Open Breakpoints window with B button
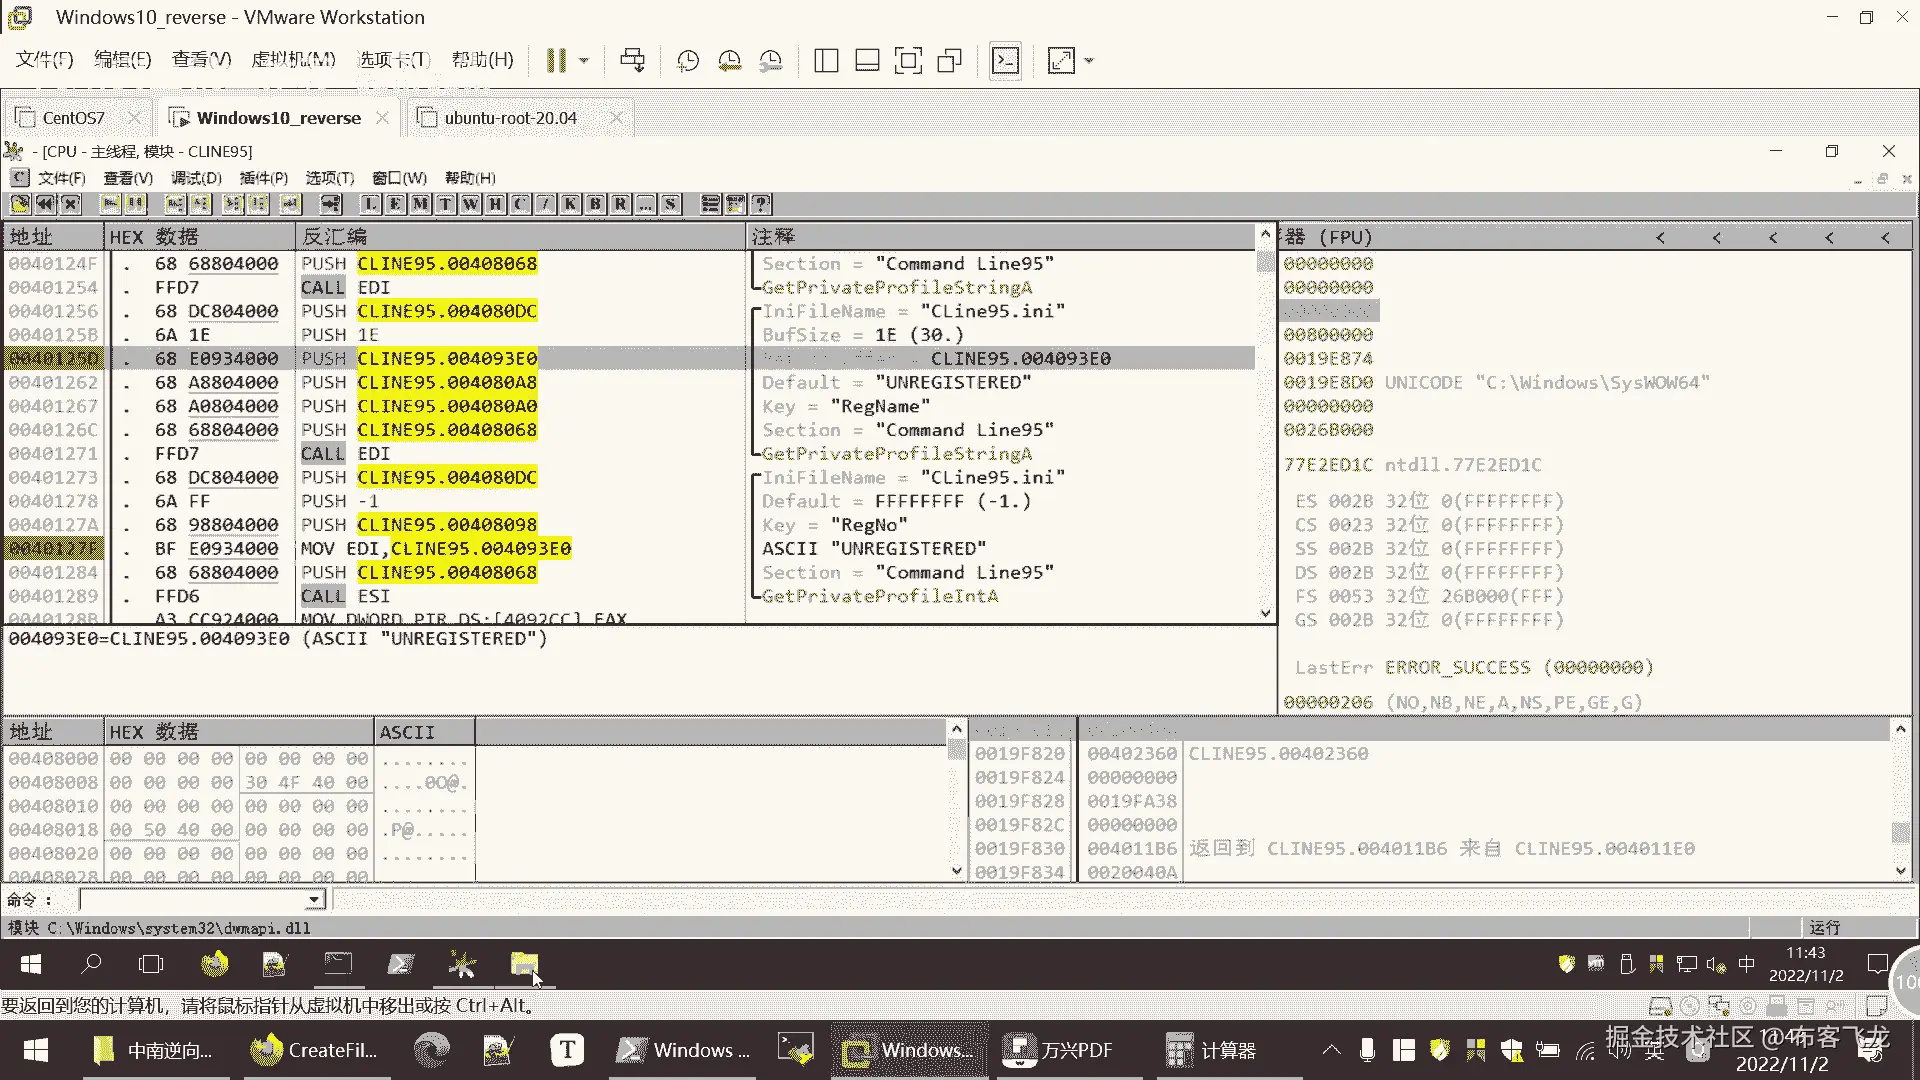Screen dimensions: 1920x1080 coord(595,204)
